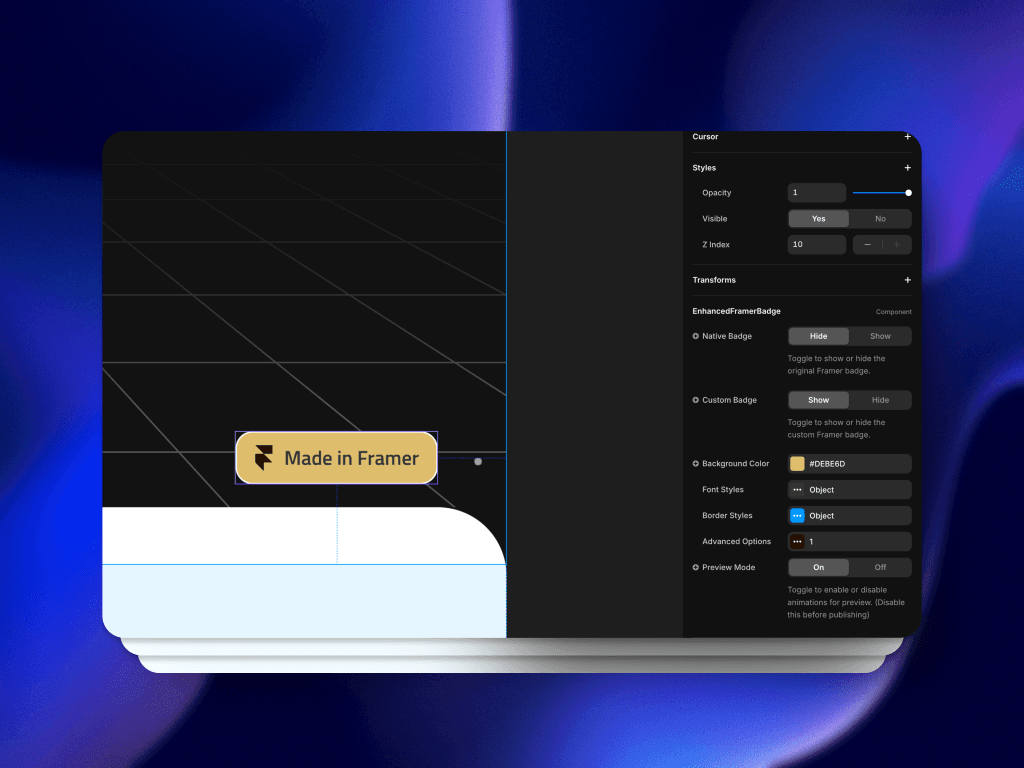This screenshot has height=768, width=1024.
Task: Click the Styles section header
Action: [x=704, y=168]
